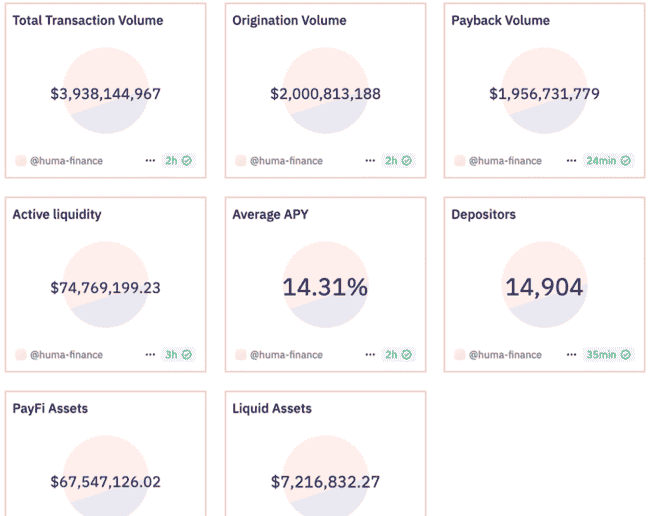The width and height of the screenshot is (650, 516).
Task: Click the 24min refresh status on Payback Volume
Action: [607, 160]
